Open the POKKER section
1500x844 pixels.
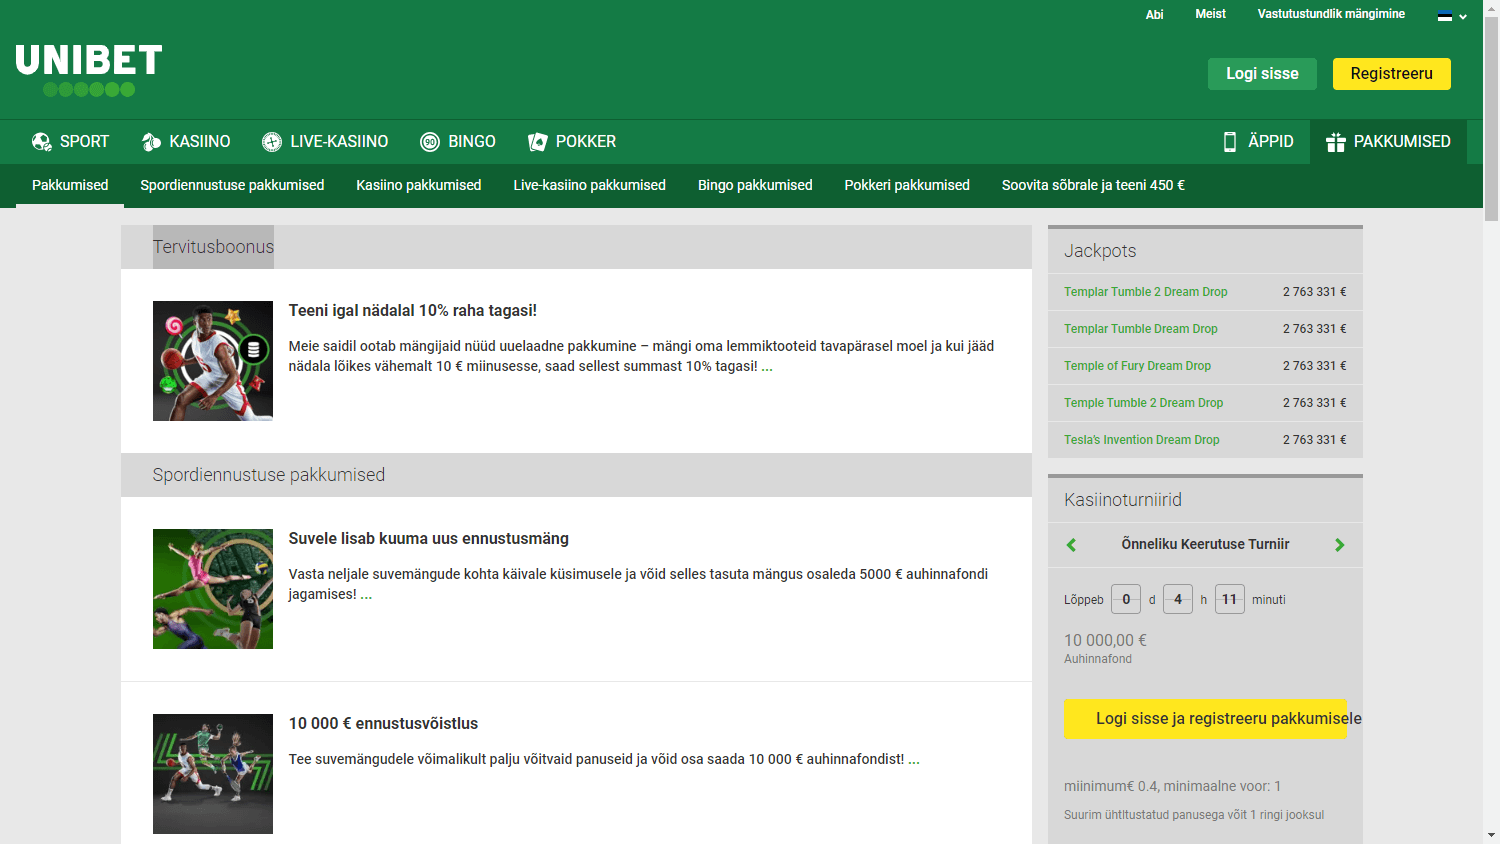point(572,142)
